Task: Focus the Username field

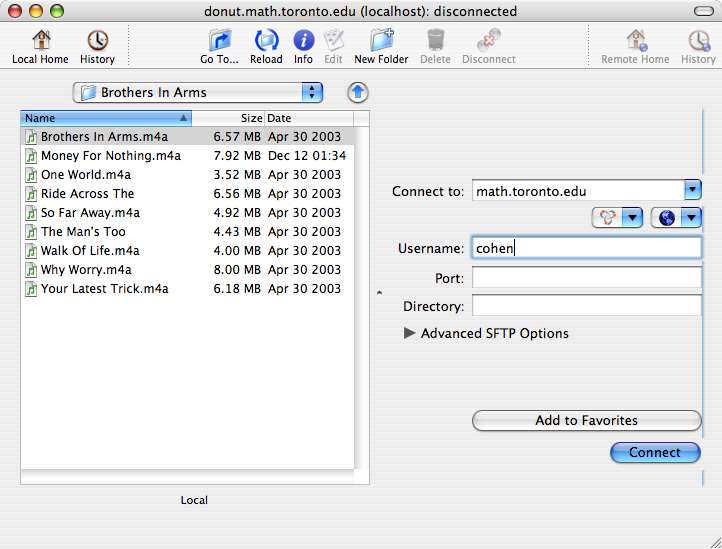Action: 587,248
